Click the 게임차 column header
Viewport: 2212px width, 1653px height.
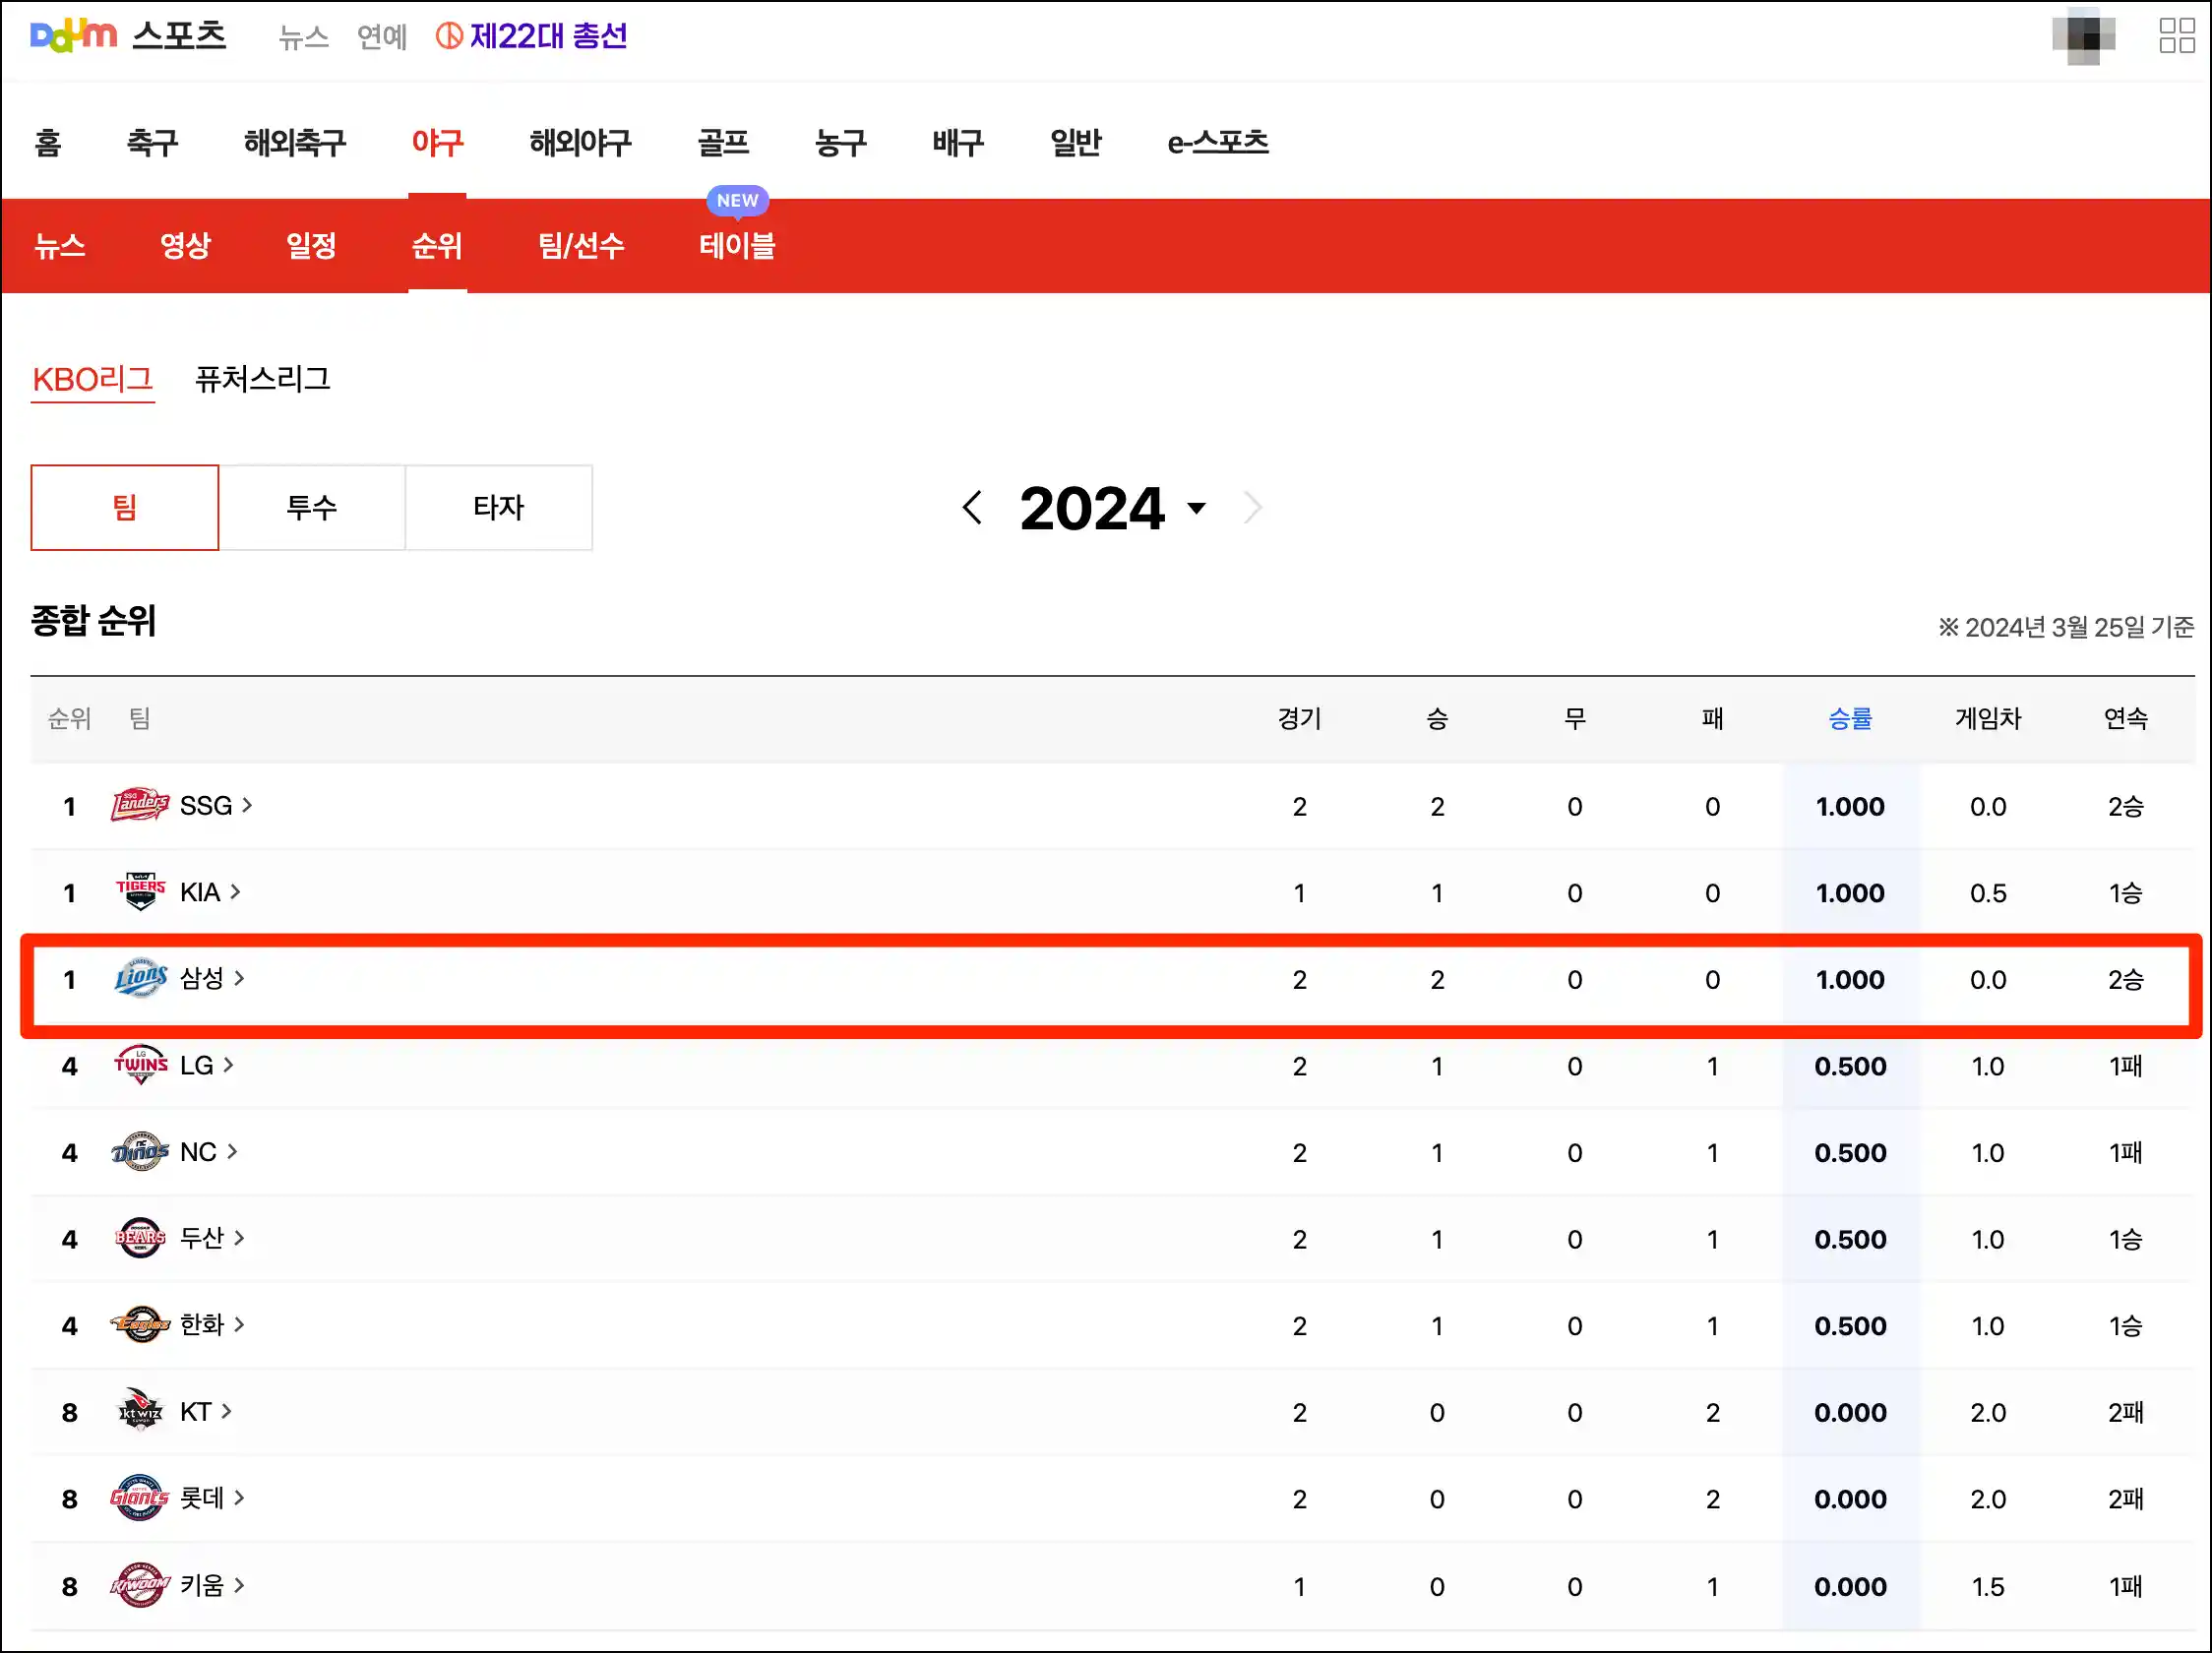pos(1988,718)
